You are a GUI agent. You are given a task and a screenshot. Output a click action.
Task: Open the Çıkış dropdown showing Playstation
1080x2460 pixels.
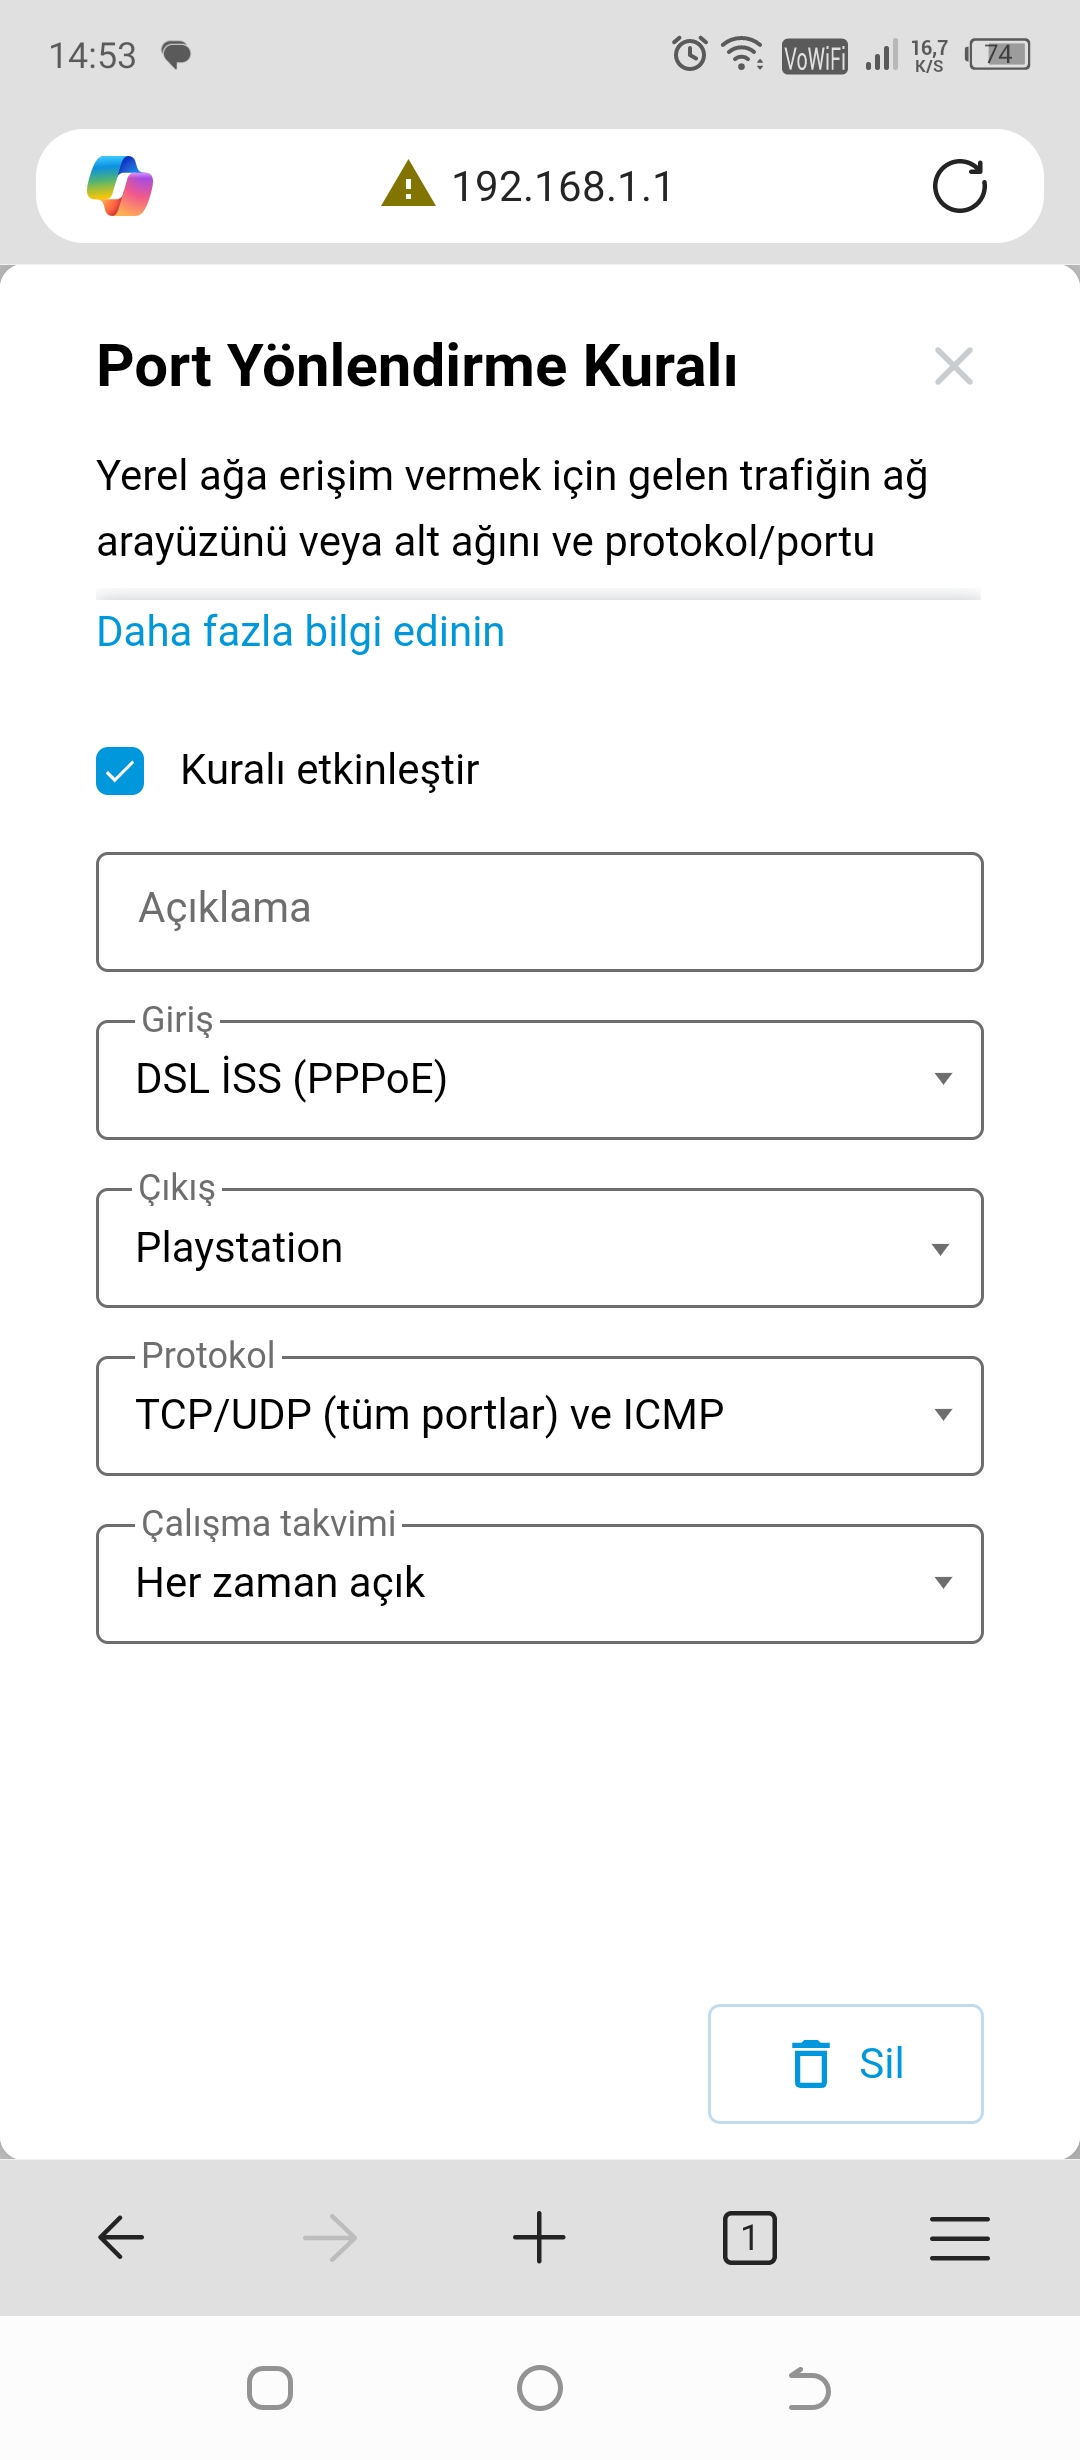540,1248
